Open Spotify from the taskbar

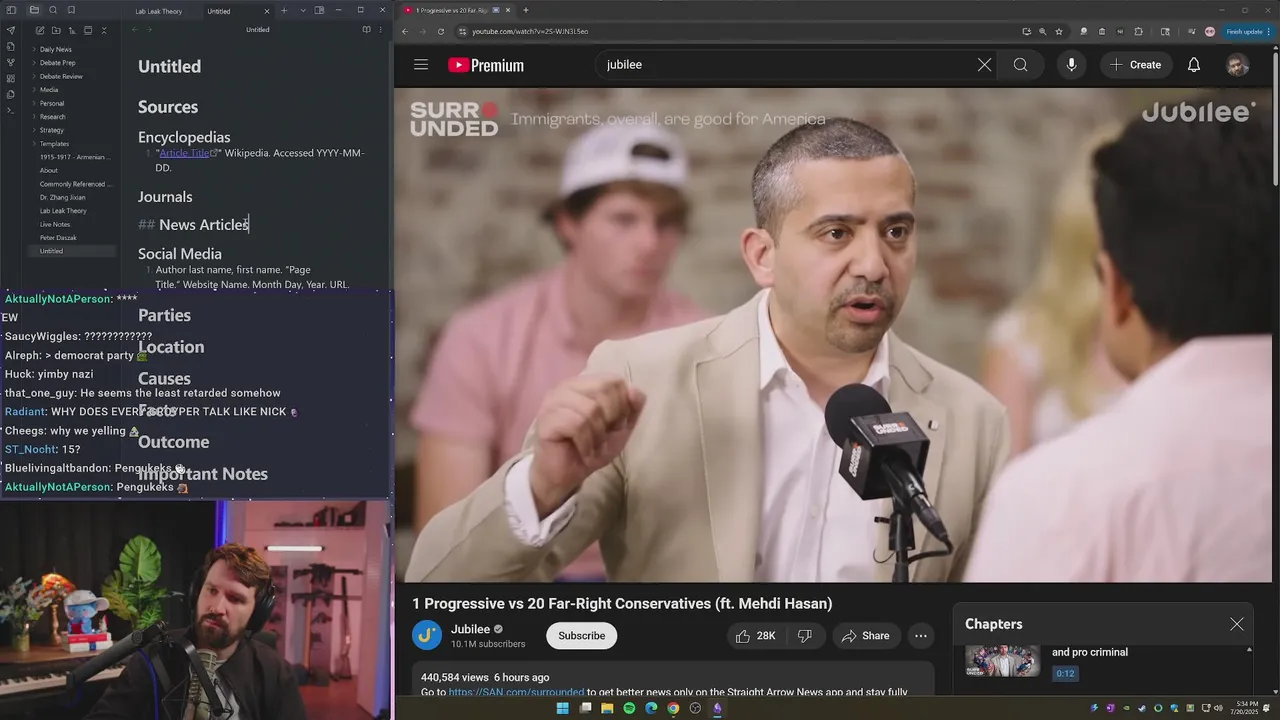pos(629,708)
